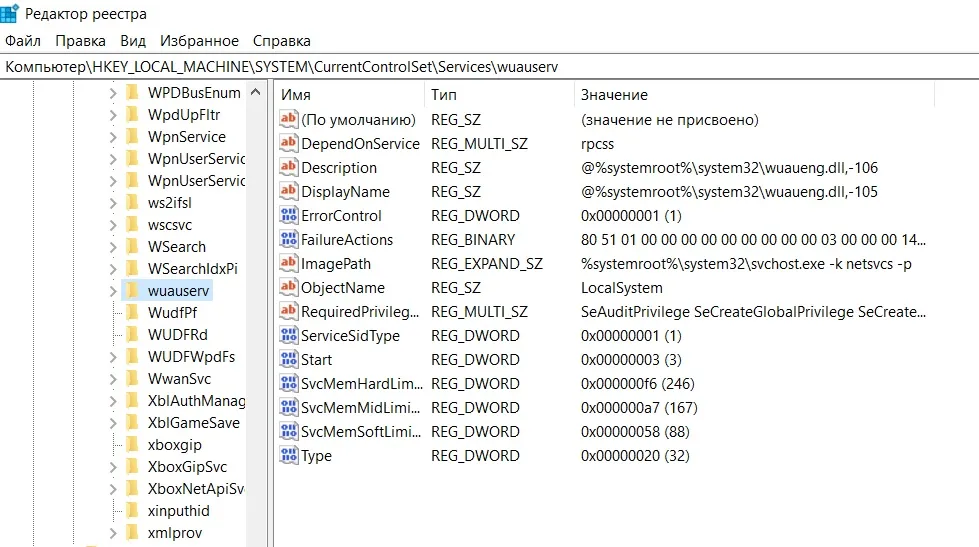Open the Избранное menu

pyautogui.click(x=199, y=41)
